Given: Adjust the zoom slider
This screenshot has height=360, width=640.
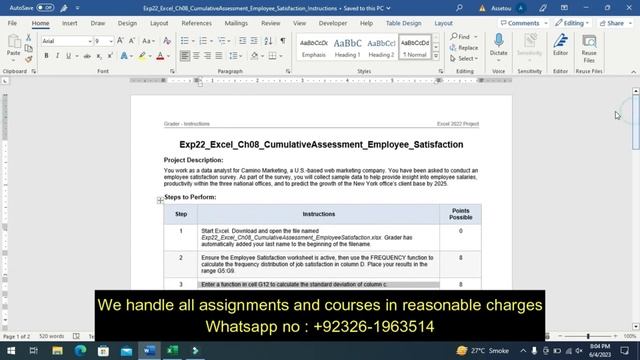Looking at the screenshot, I should click(588, 336).
